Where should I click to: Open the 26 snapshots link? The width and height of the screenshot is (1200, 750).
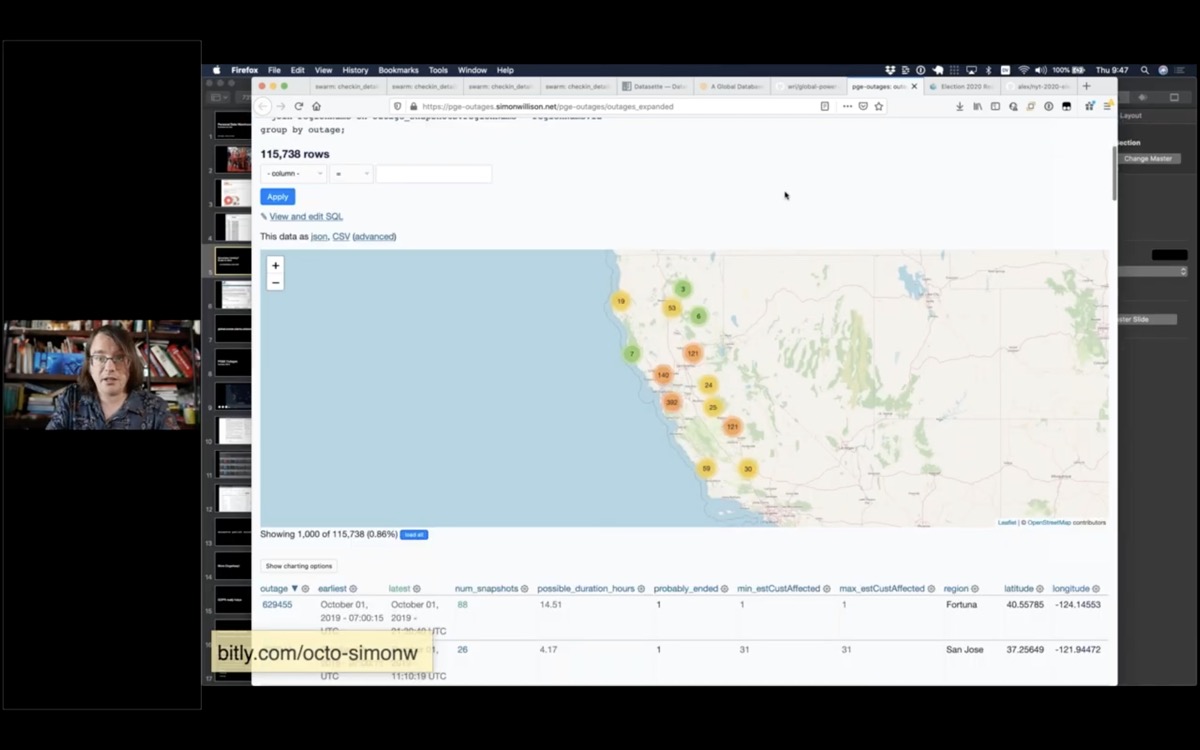pos(462,650)
